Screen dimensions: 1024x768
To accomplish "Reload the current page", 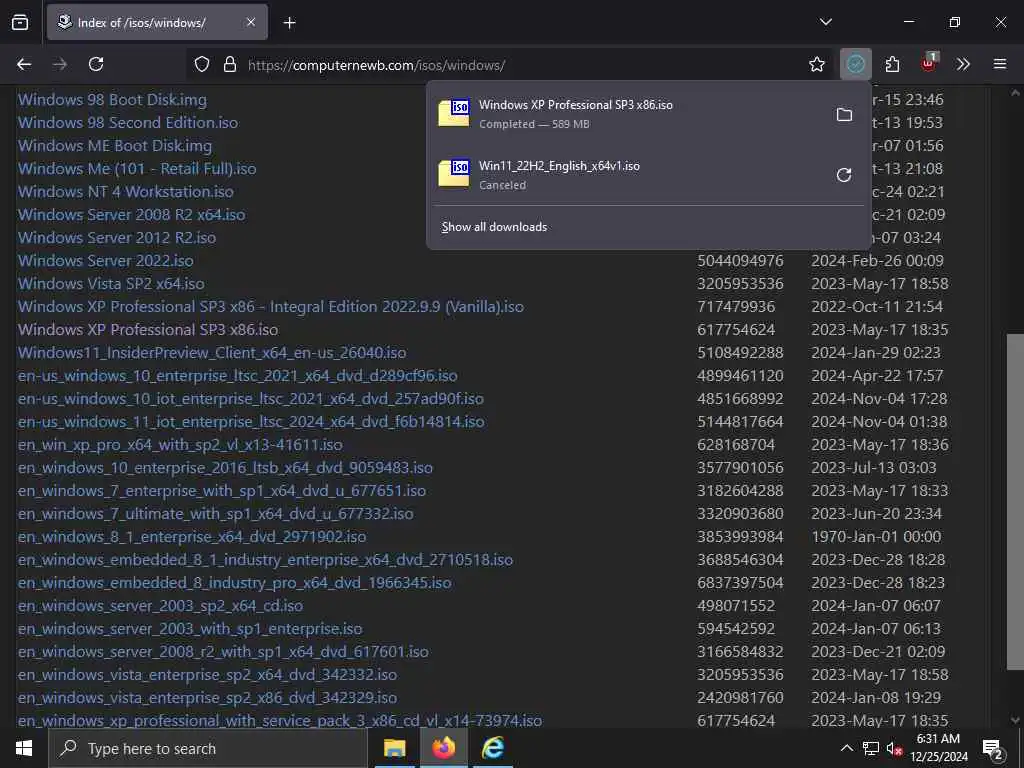I will [x=96, y=64].
